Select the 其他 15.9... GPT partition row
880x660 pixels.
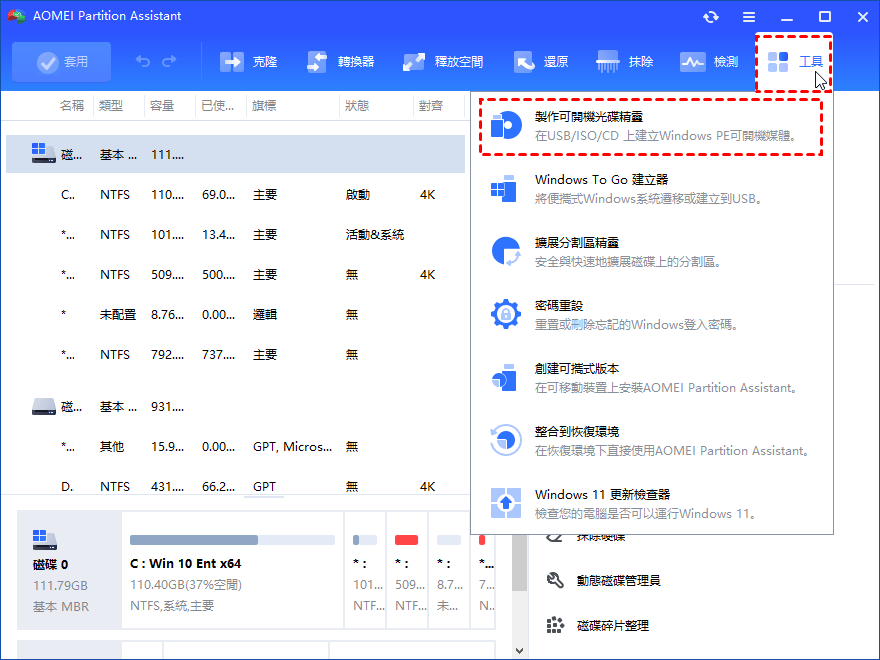click(x=235, y=447)
